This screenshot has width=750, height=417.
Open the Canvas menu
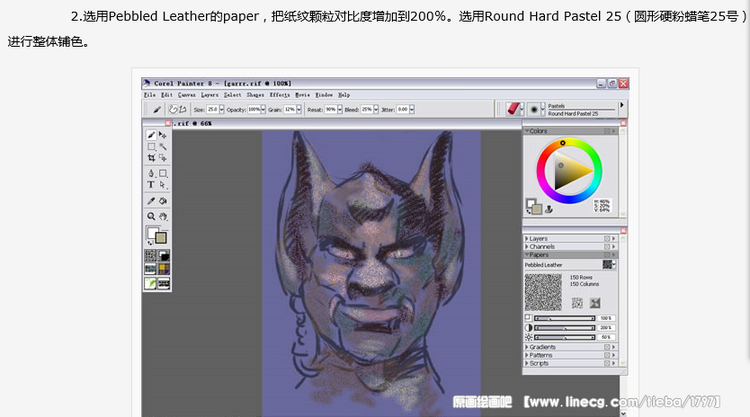click(187, 94)
